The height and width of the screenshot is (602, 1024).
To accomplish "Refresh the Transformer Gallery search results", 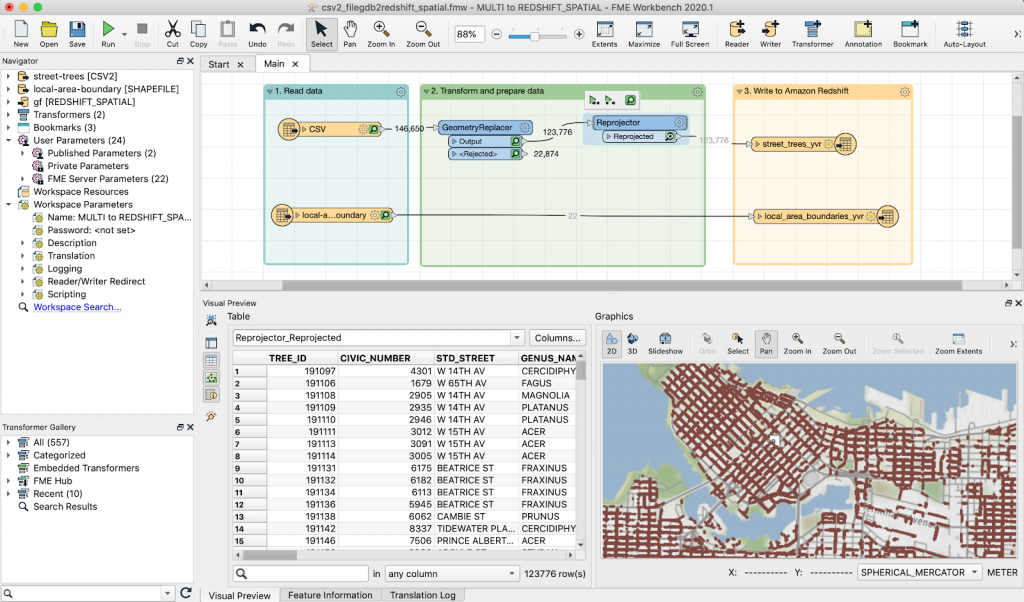I will tap(185, 593).
